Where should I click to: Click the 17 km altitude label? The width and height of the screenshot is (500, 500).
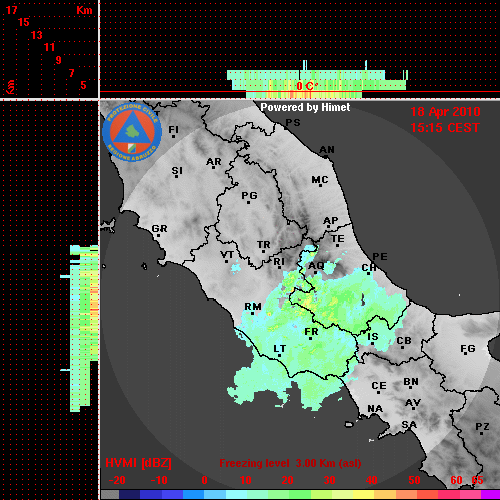[12, 10]
